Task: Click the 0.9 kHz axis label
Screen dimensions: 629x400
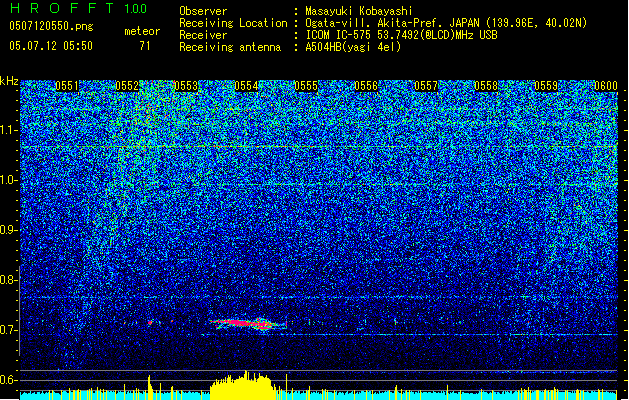Action: [9, 230]
